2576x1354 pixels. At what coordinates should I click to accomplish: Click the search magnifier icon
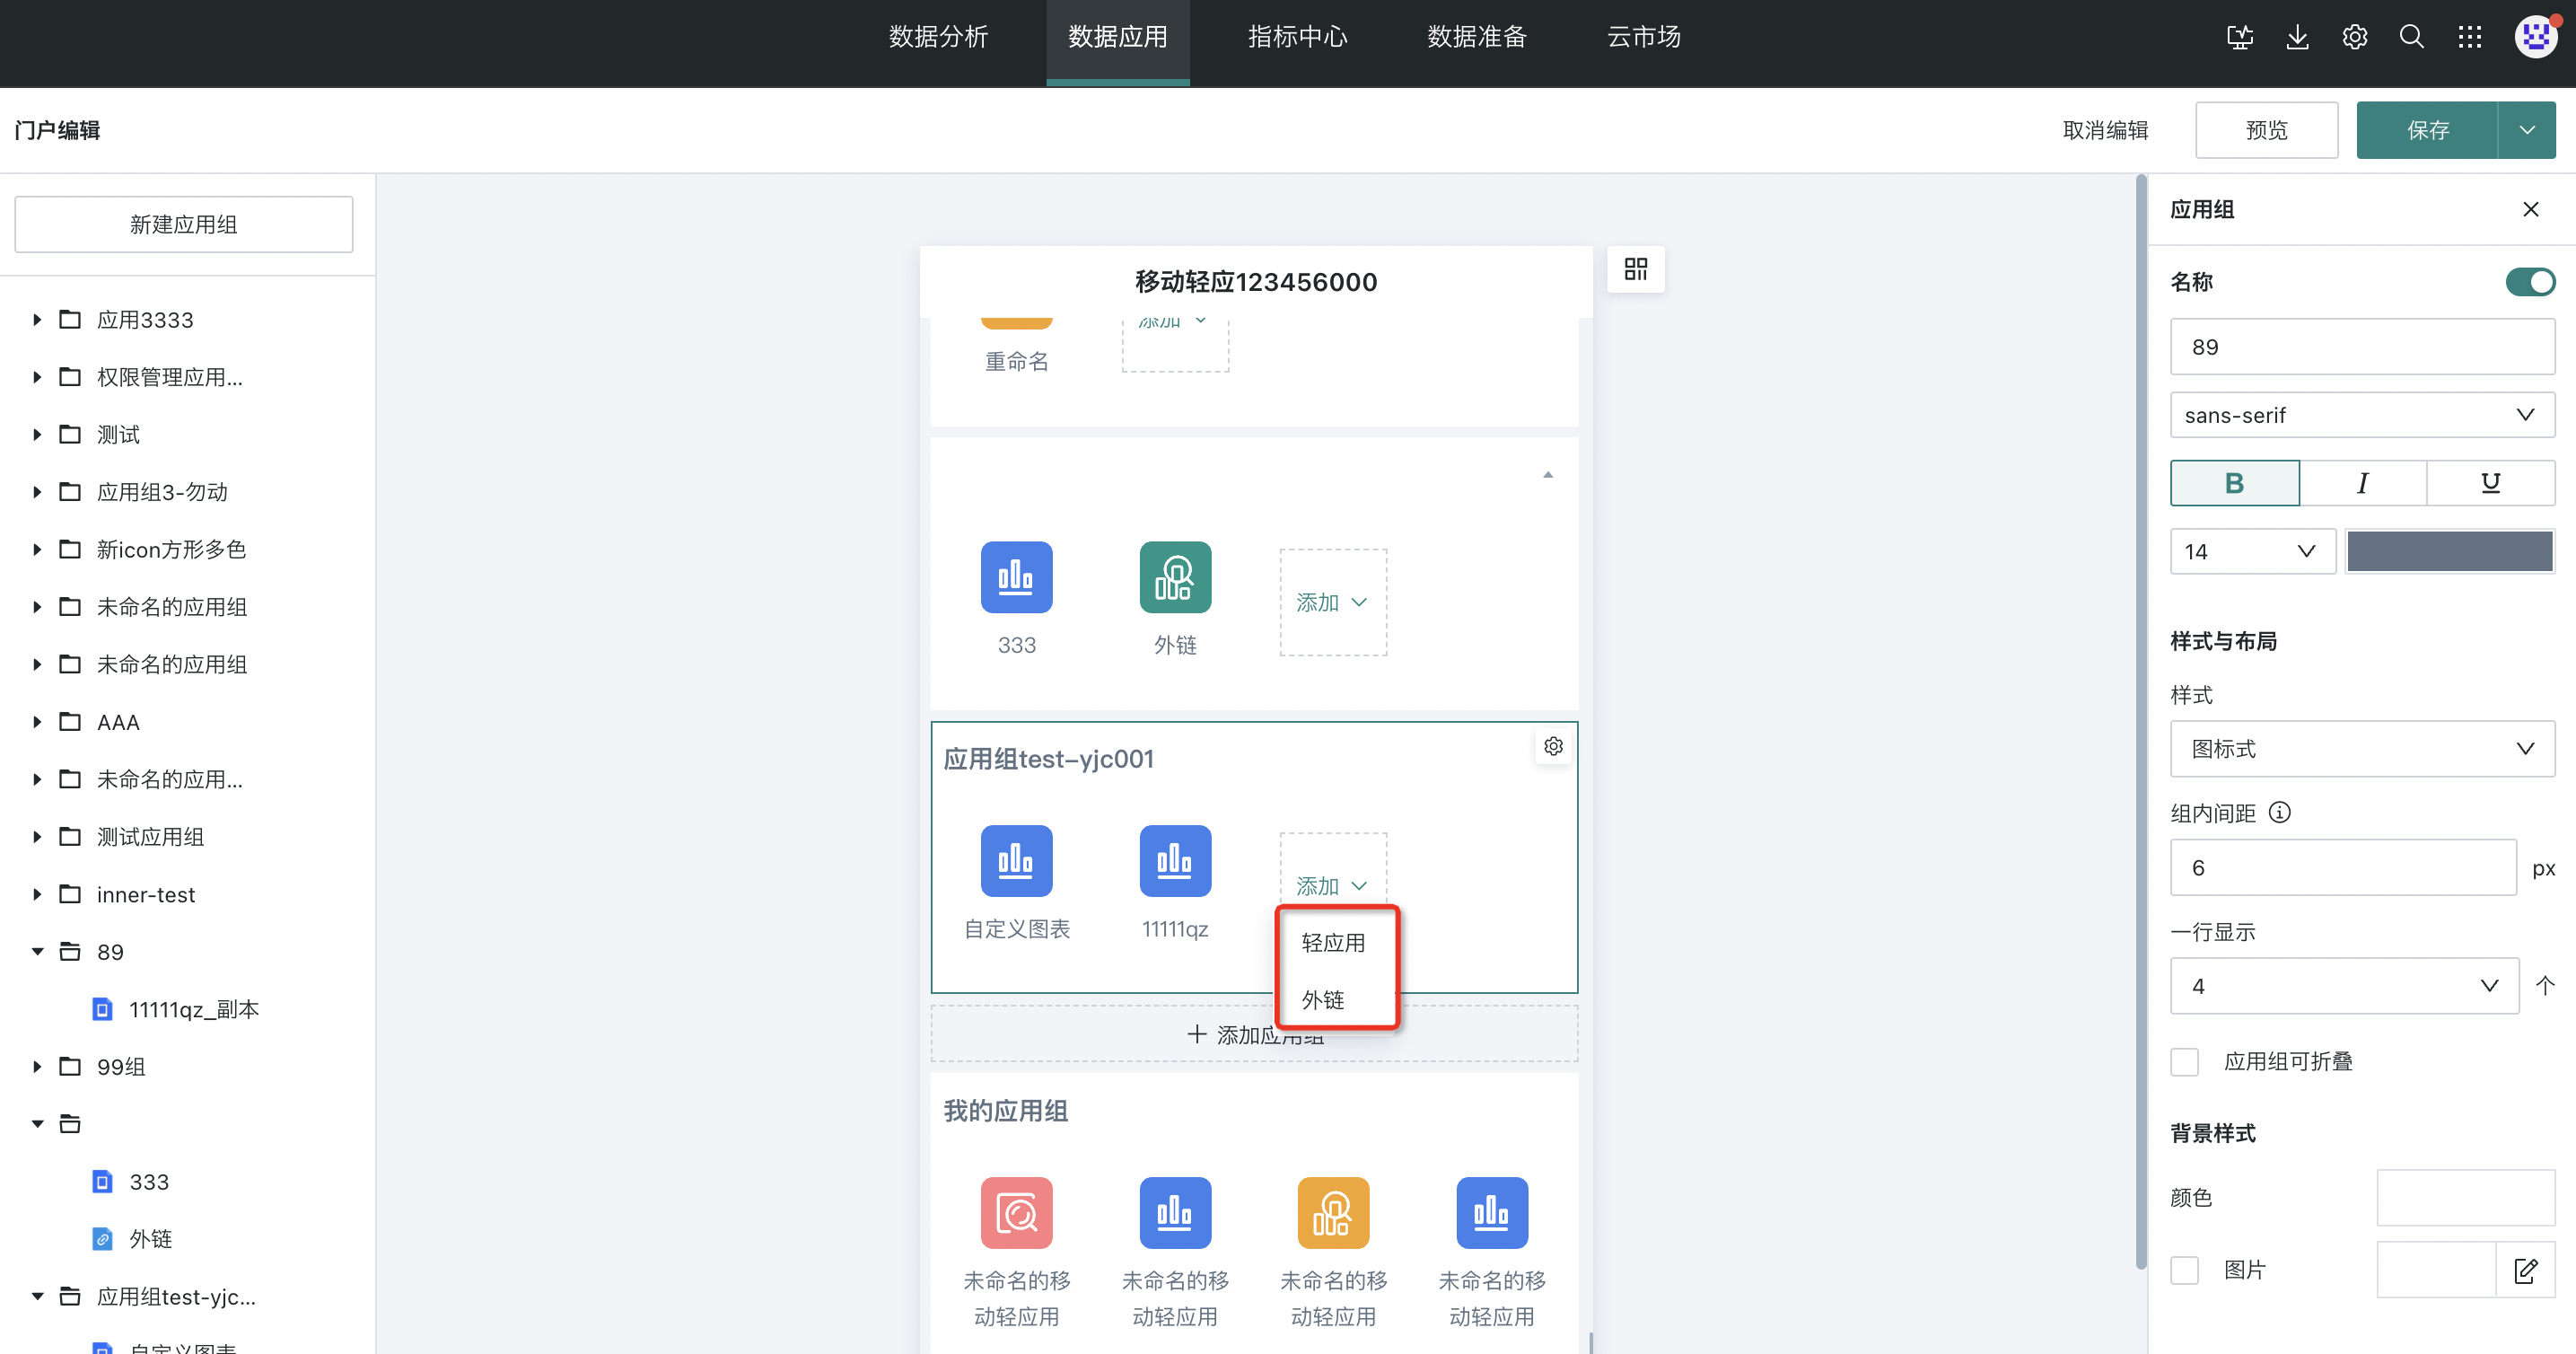pos(2411,38)
